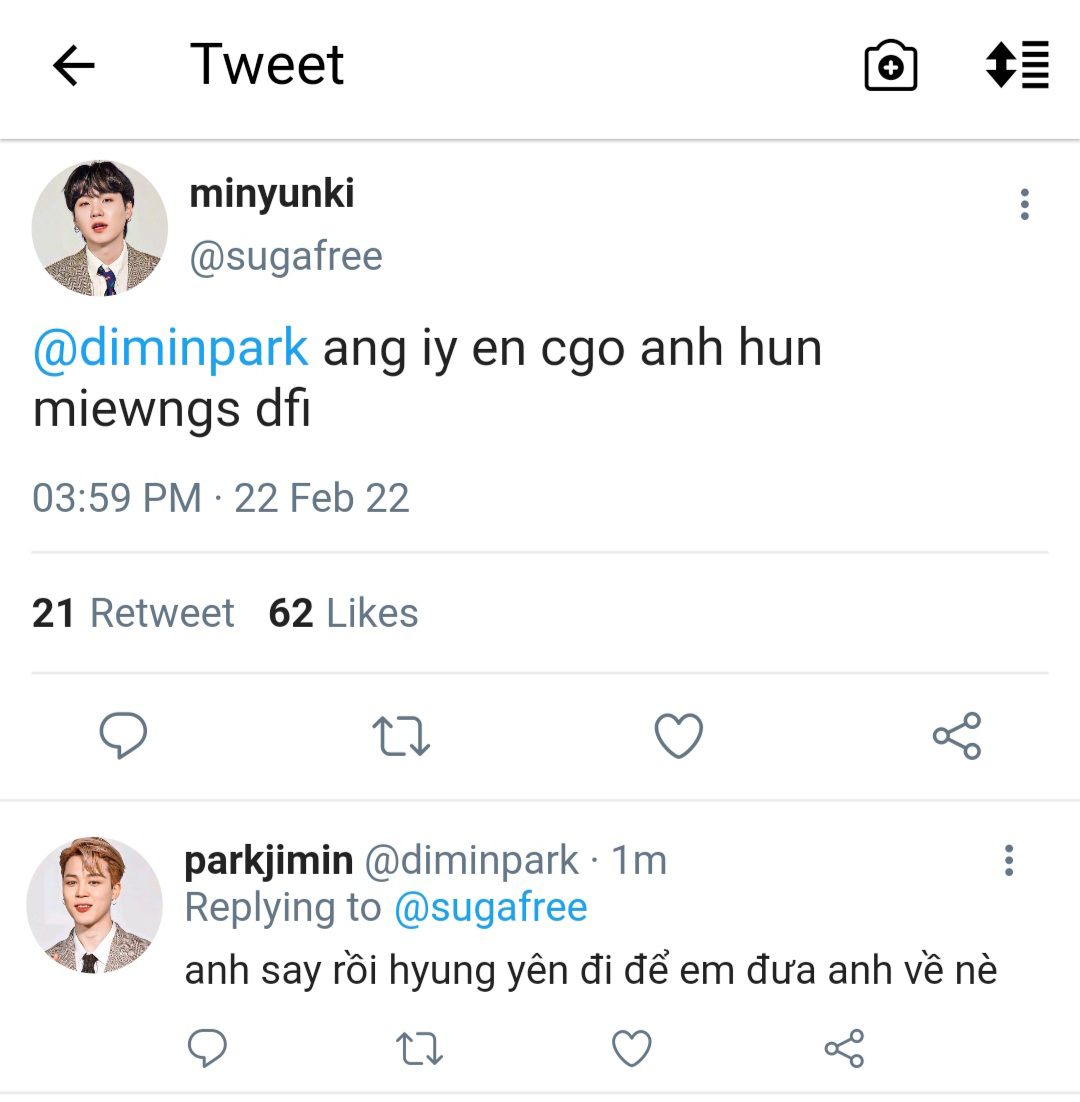This screenshot has width=1080, height=1102.
Task: Open more options on minyunki's tweet
Action: pos(1024,204)
